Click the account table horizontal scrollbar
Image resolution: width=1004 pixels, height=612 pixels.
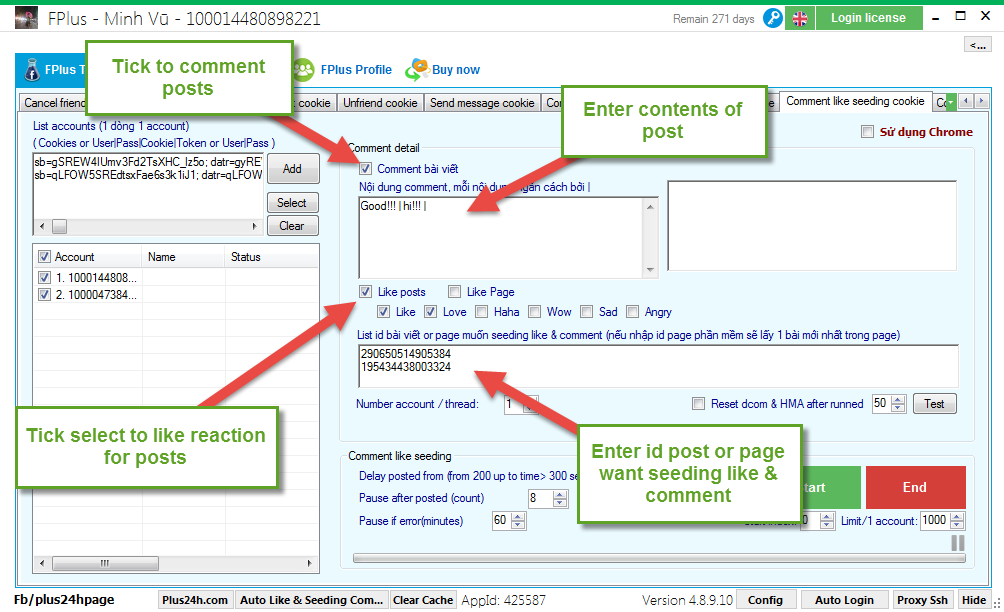175,563
